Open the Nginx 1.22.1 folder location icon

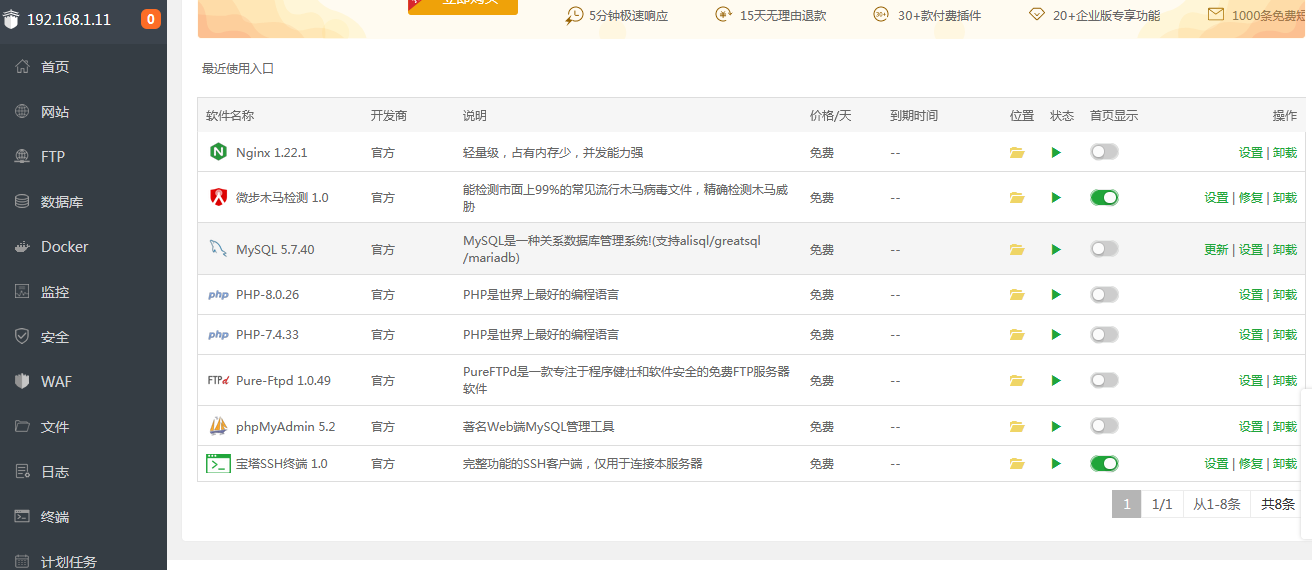click(x=1017, y=153)
